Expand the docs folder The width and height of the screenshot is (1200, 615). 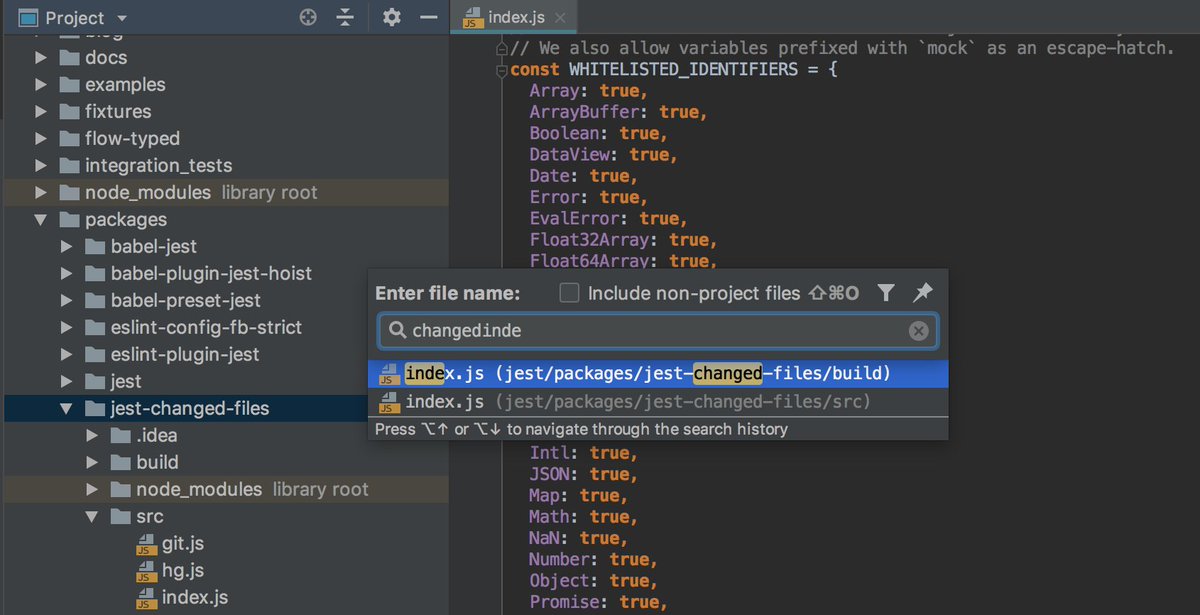pos(41,58)
